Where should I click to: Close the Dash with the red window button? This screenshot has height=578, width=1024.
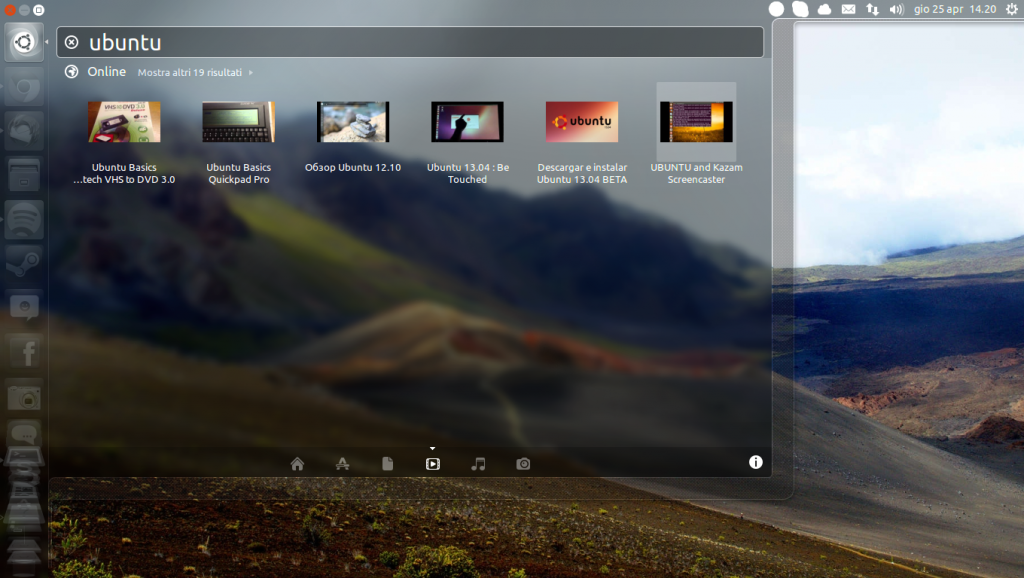coord(10,10)
